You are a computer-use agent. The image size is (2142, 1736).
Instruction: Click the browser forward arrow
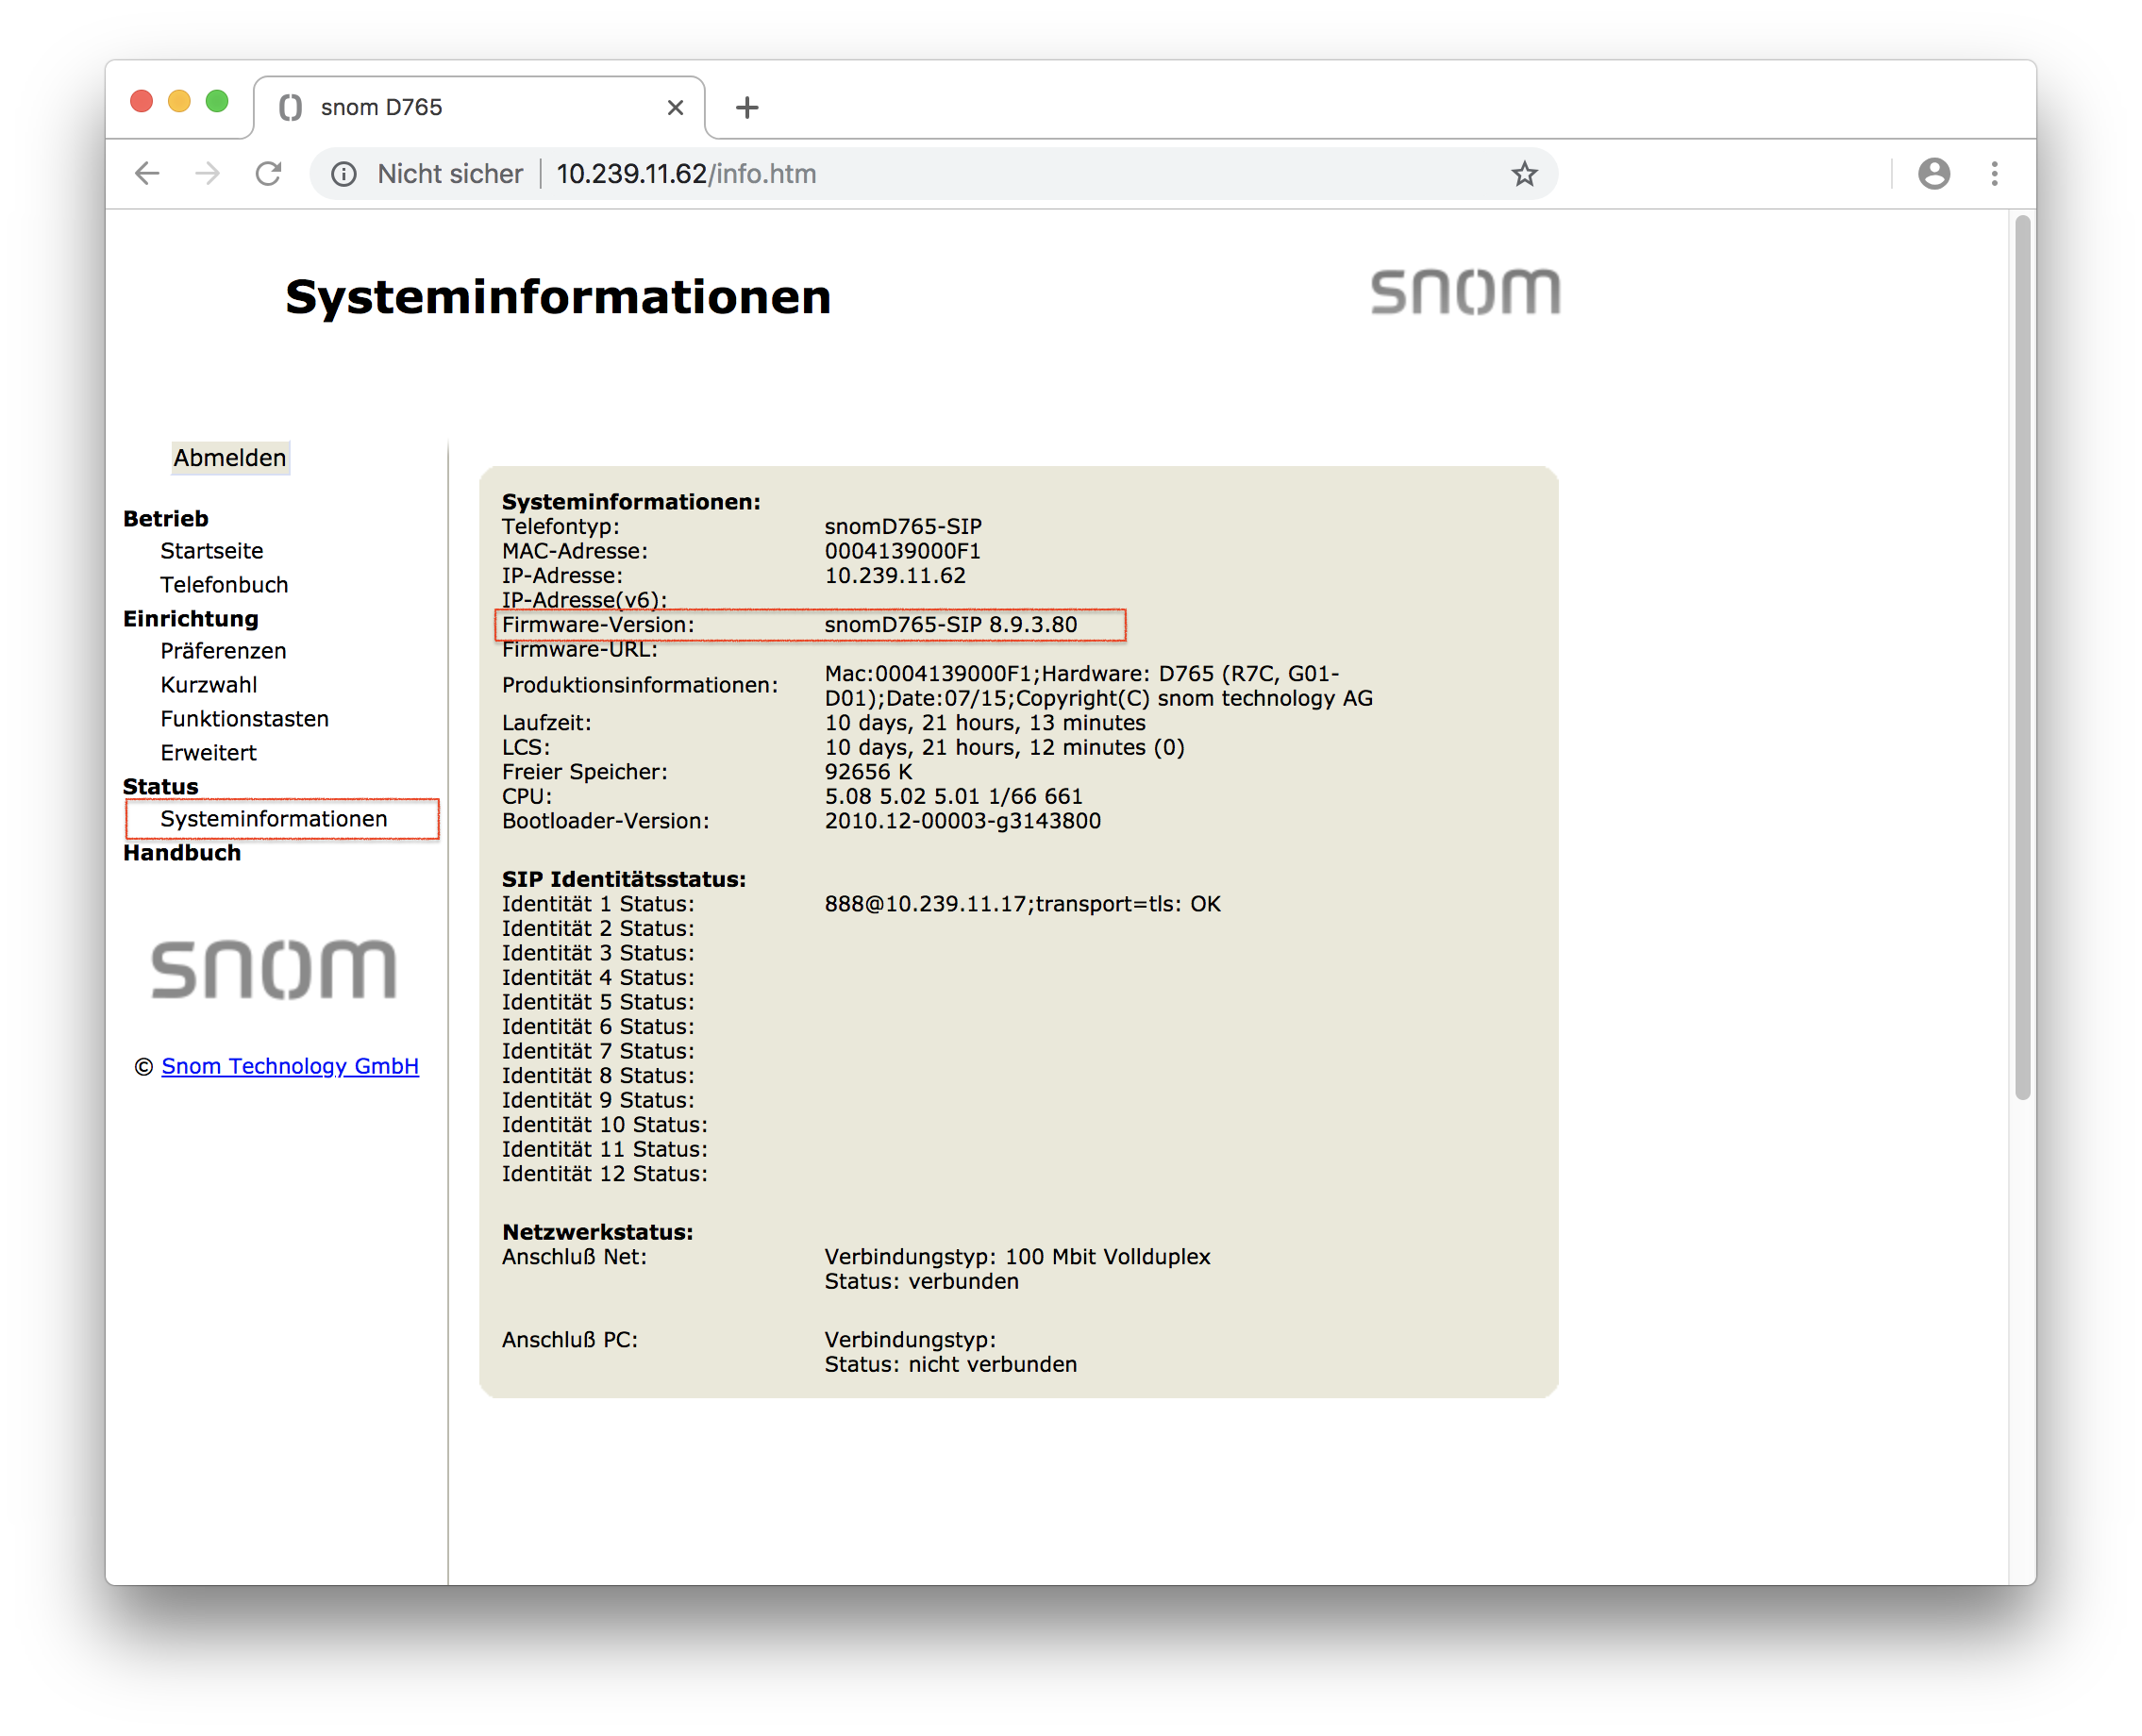[207, 173]
